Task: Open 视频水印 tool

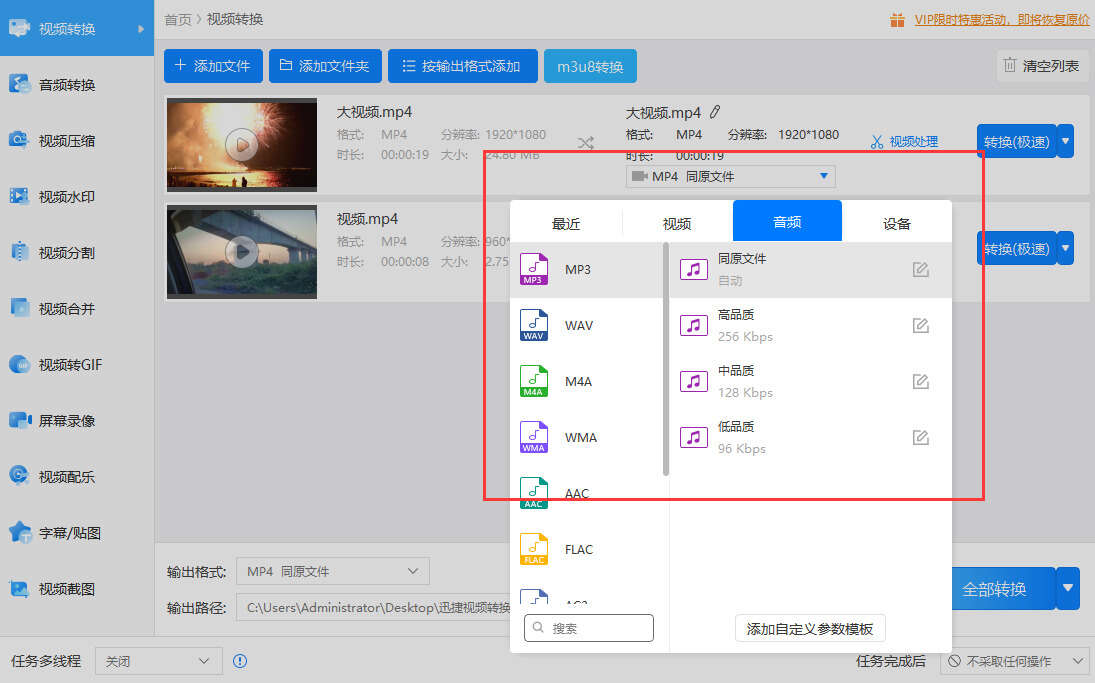Action: (77, 196)
